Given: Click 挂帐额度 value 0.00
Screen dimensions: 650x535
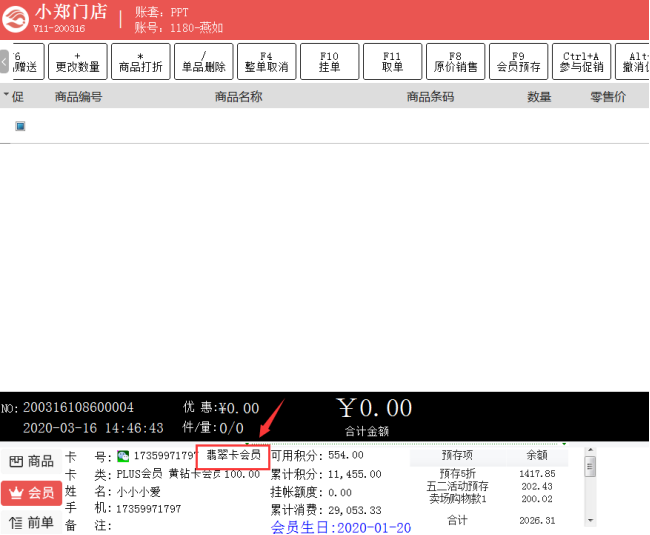Looking at the screenshot, I should tap(340, 492).
